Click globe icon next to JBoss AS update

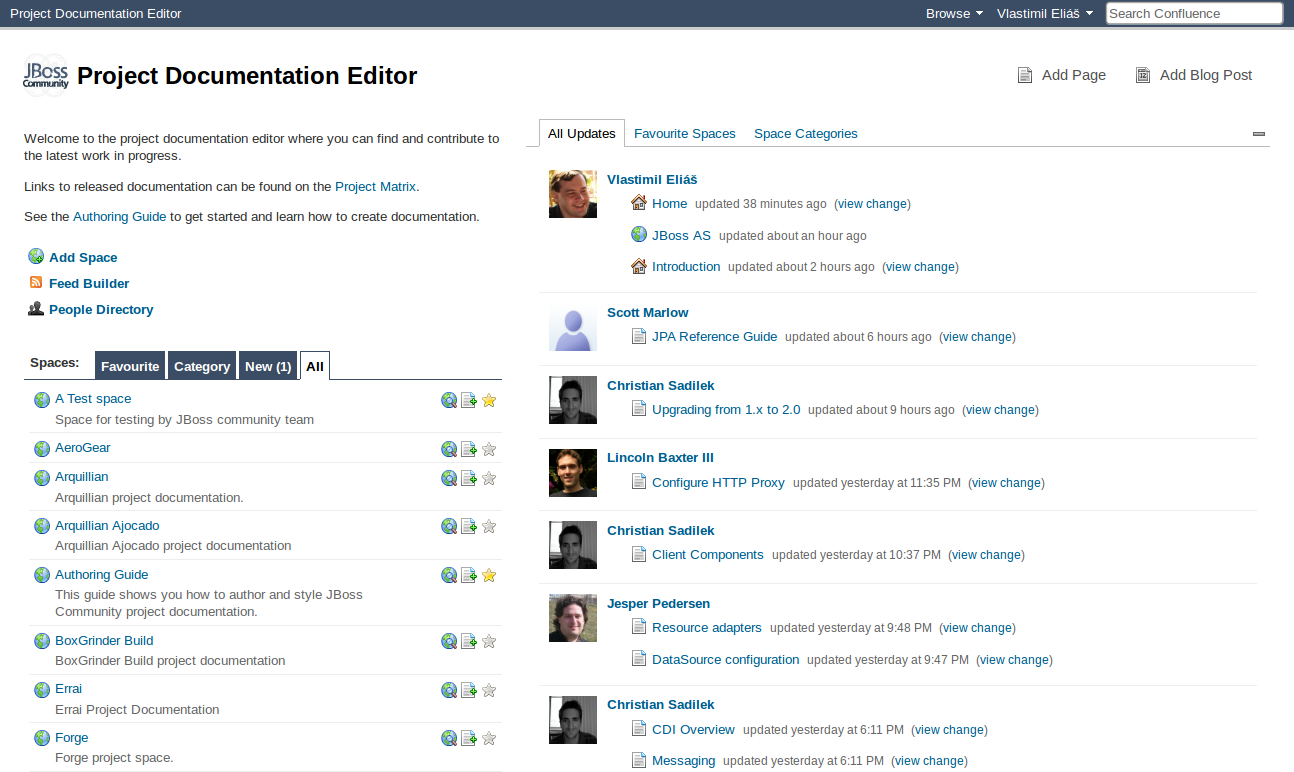point(639,235)
